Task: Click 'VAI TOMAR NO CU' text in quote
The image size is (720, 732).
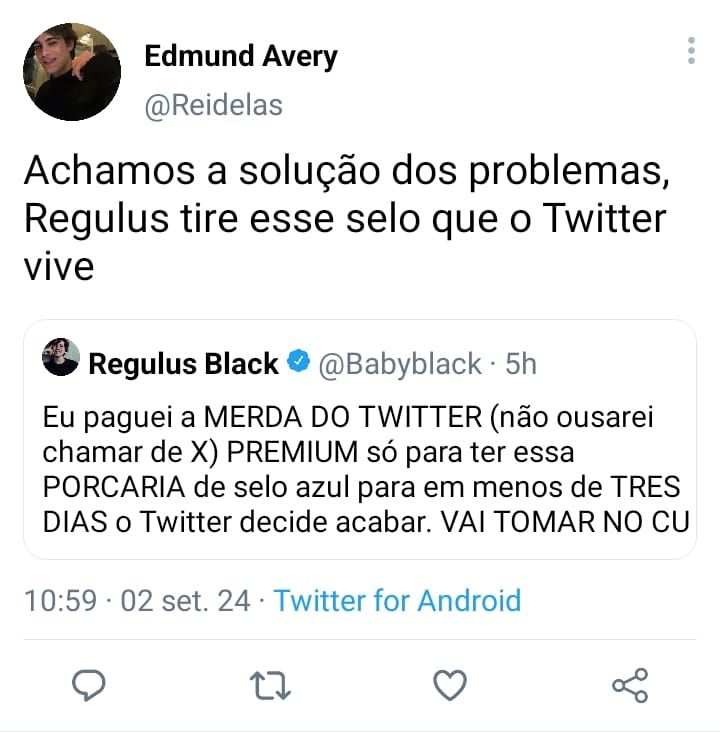Action: coord(566,522)
